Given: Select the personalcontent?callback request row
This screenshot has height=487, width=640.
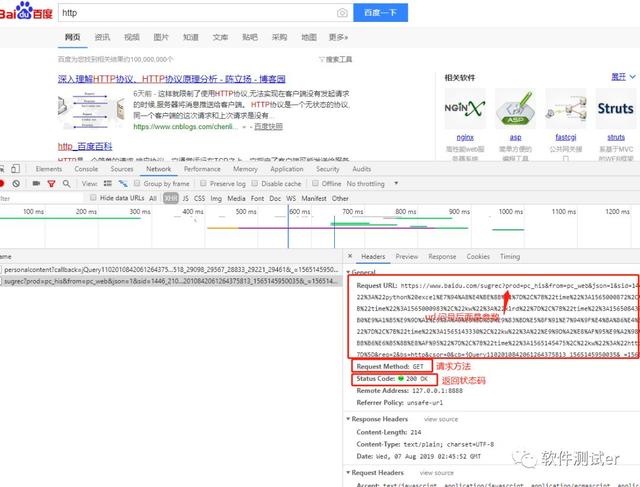Looking at the screenshot, I should tap(171, 269).
